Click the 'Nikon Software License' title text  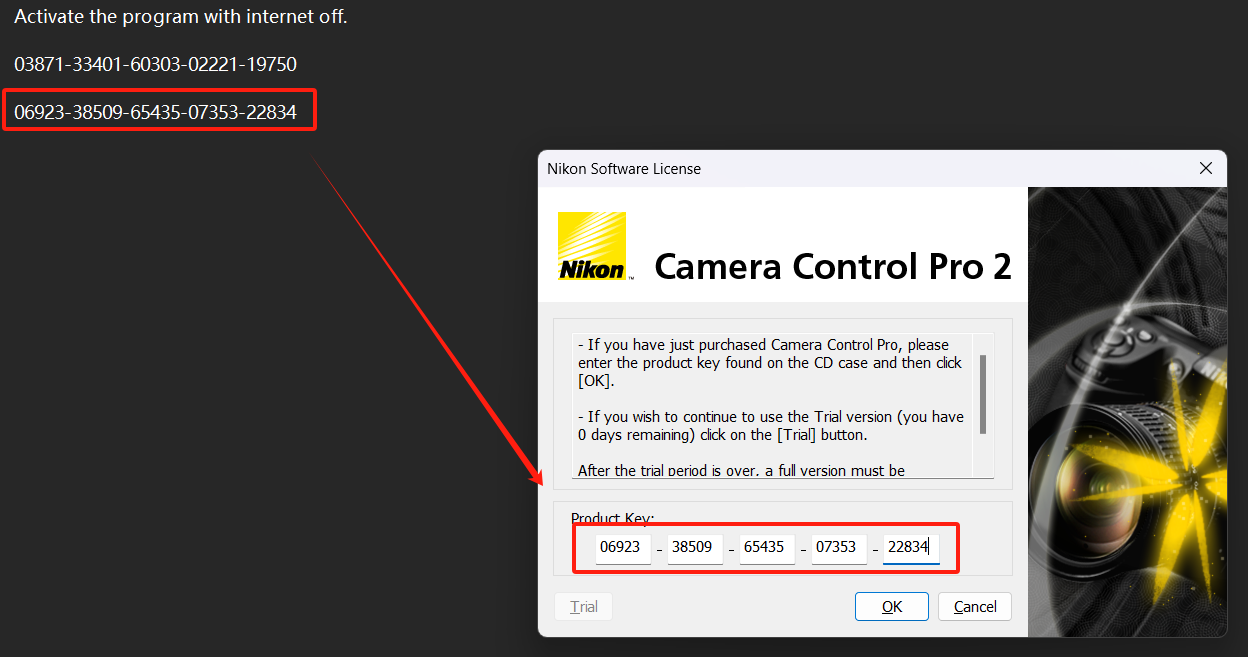point(624,169)
